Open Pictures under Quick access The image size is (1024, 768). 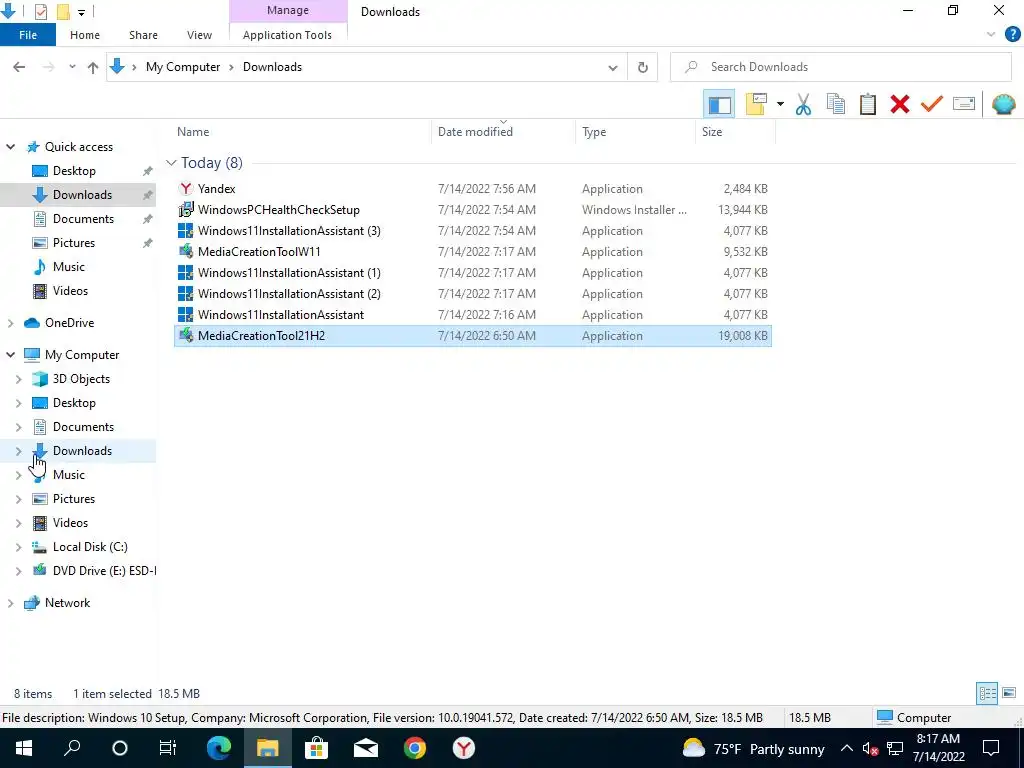tap(74, 243)
